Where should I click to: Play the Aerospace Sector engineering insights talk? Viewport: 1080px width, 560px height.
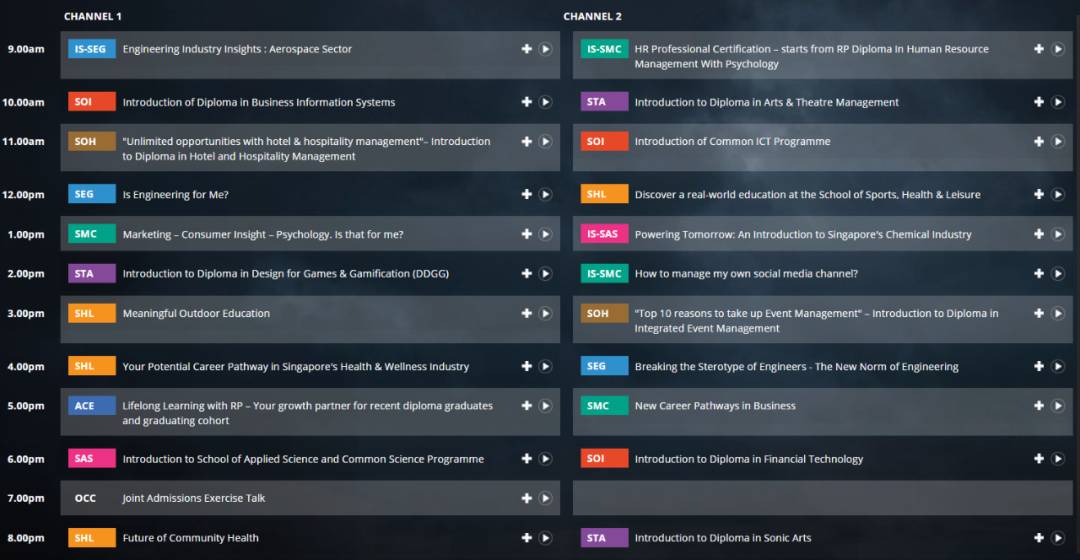tap(545, 49)
